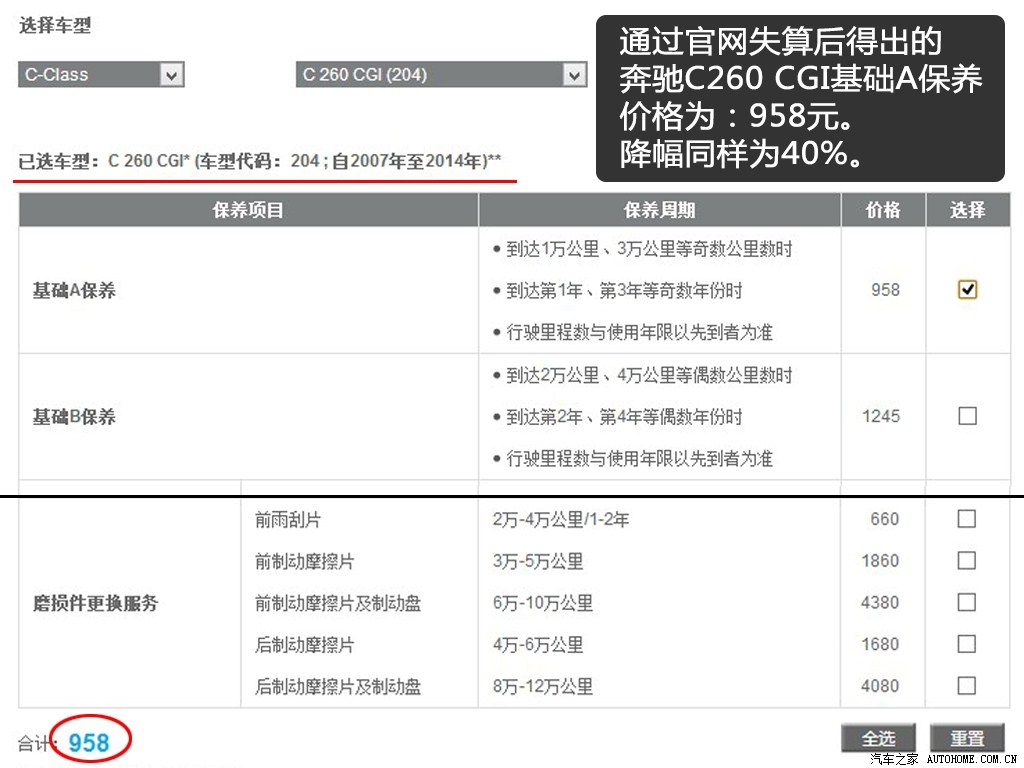Click the 已选车型 selected model line
The height and width of the screenshot is (768, 1024).
click(x=260, y=161)
